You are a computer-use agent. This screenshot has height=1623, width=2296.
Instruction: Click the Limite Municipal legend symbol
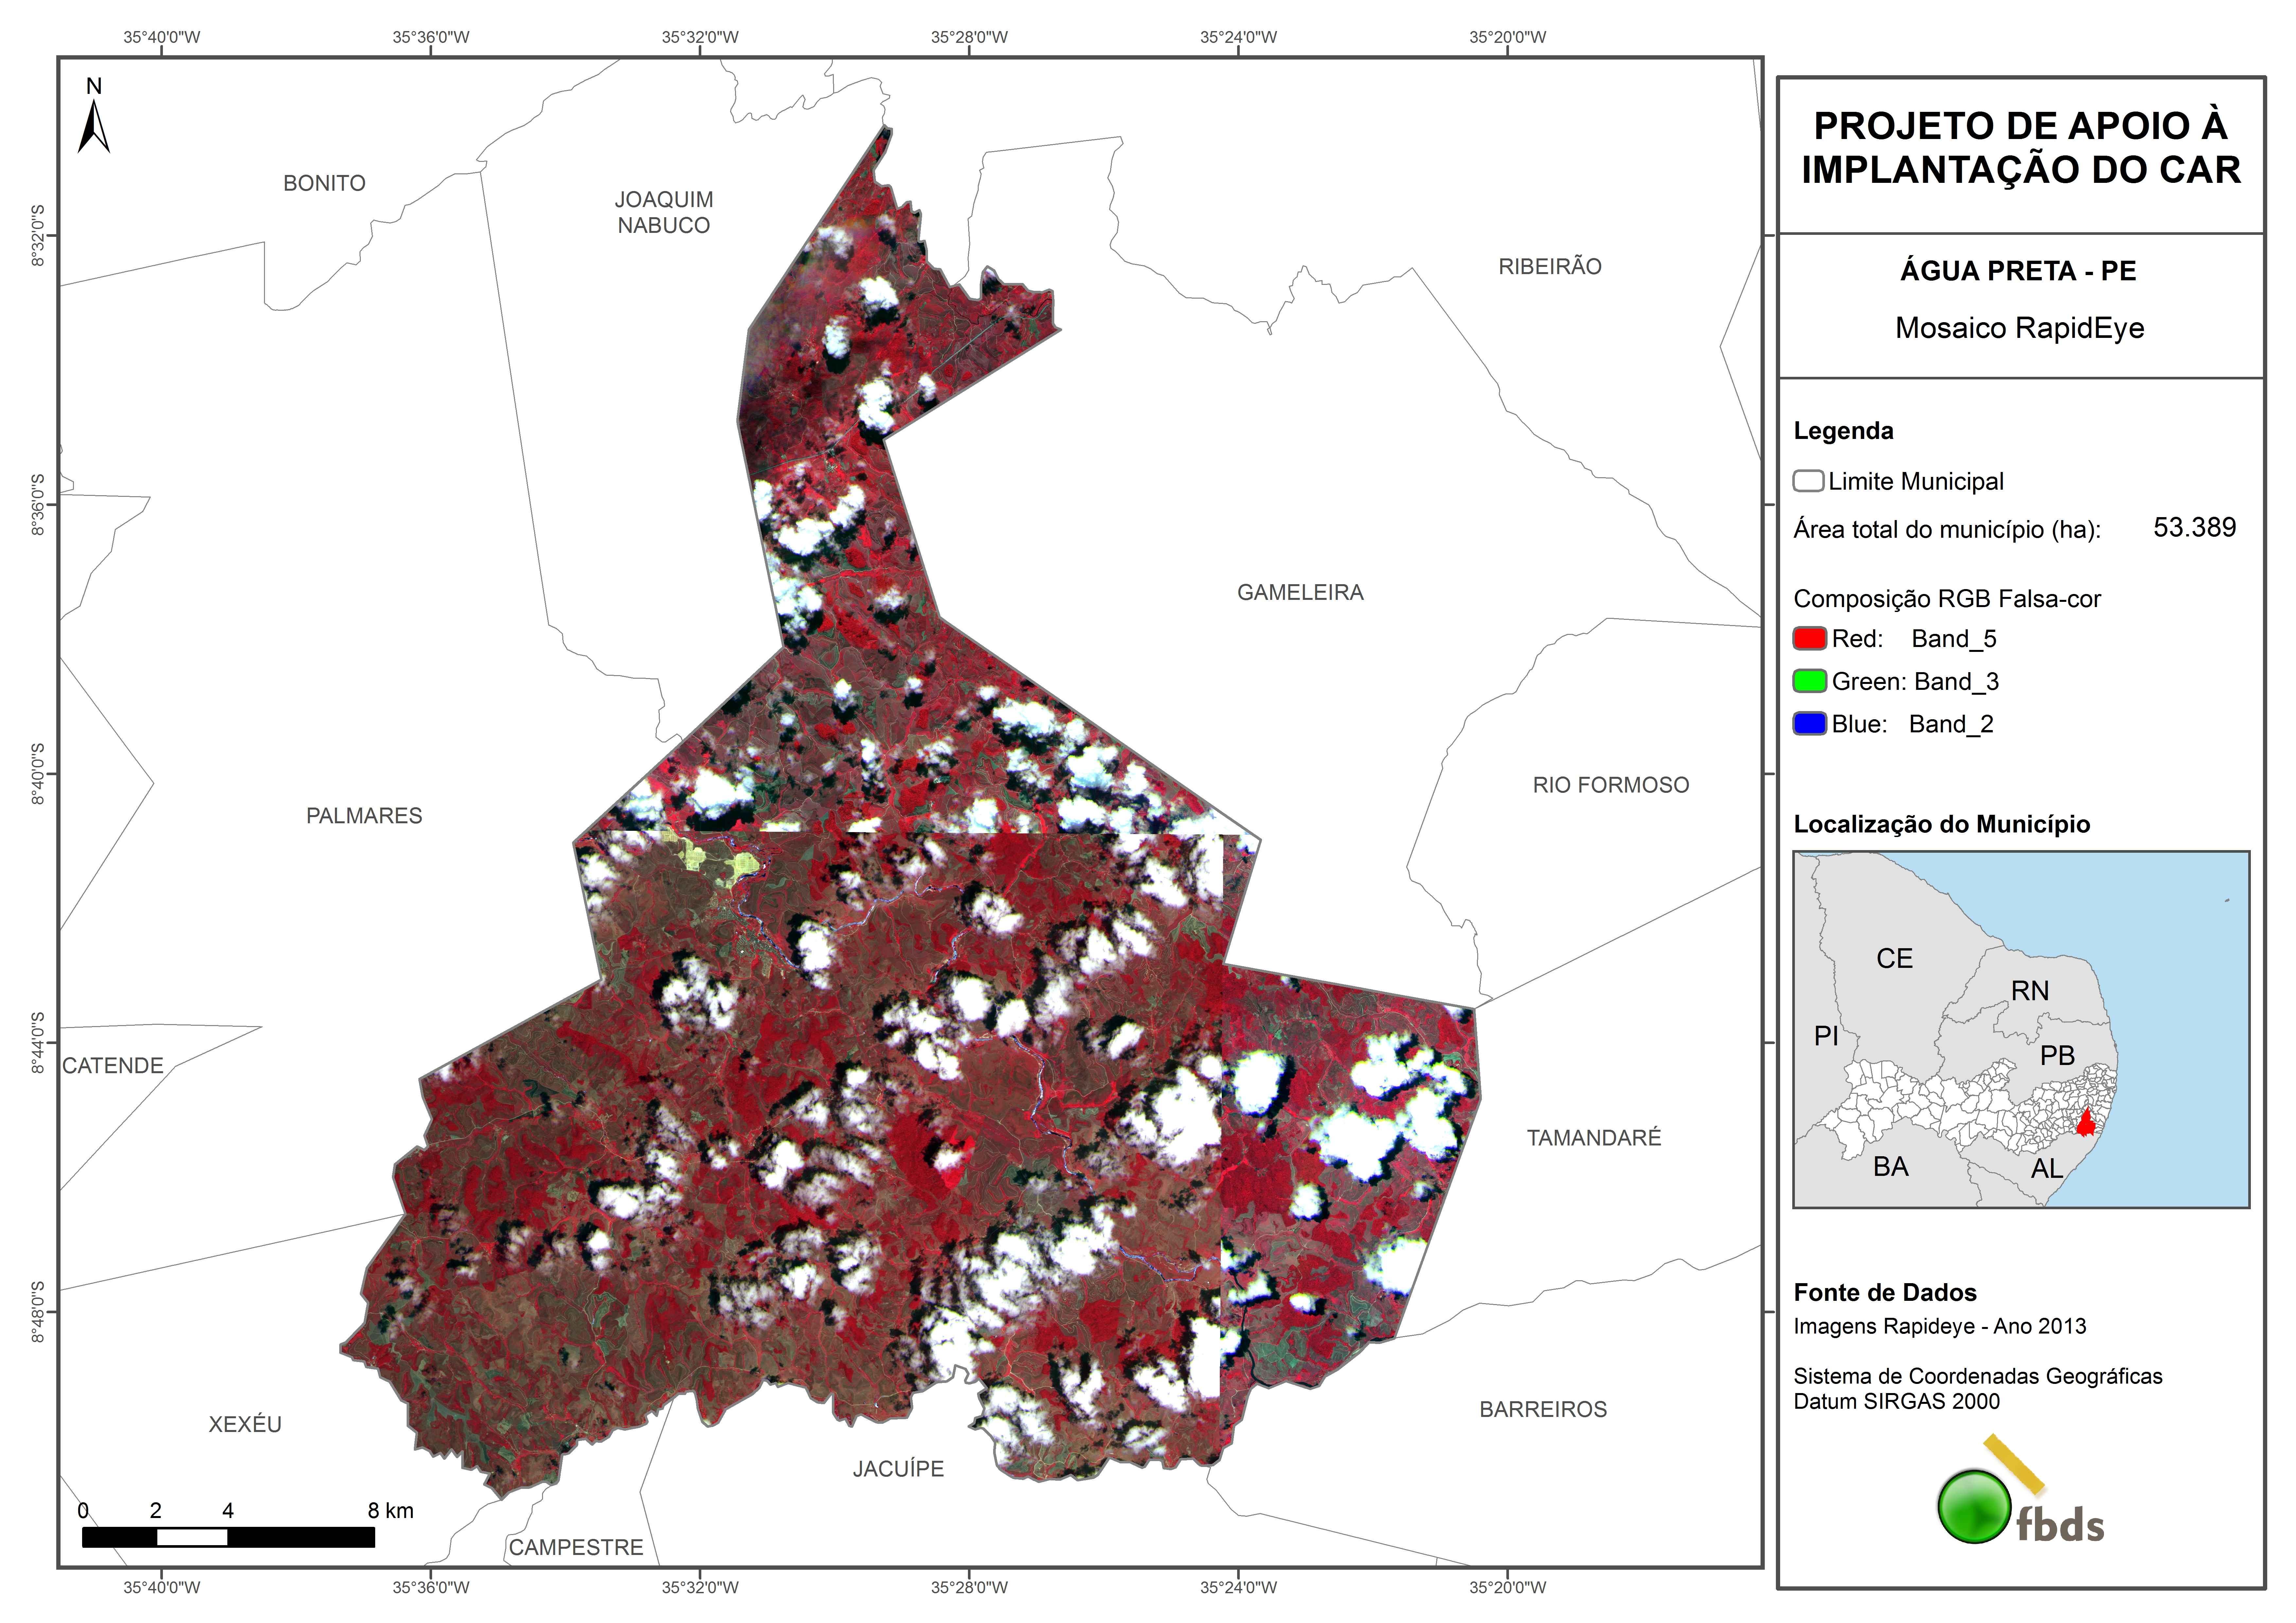[1808, 481]
